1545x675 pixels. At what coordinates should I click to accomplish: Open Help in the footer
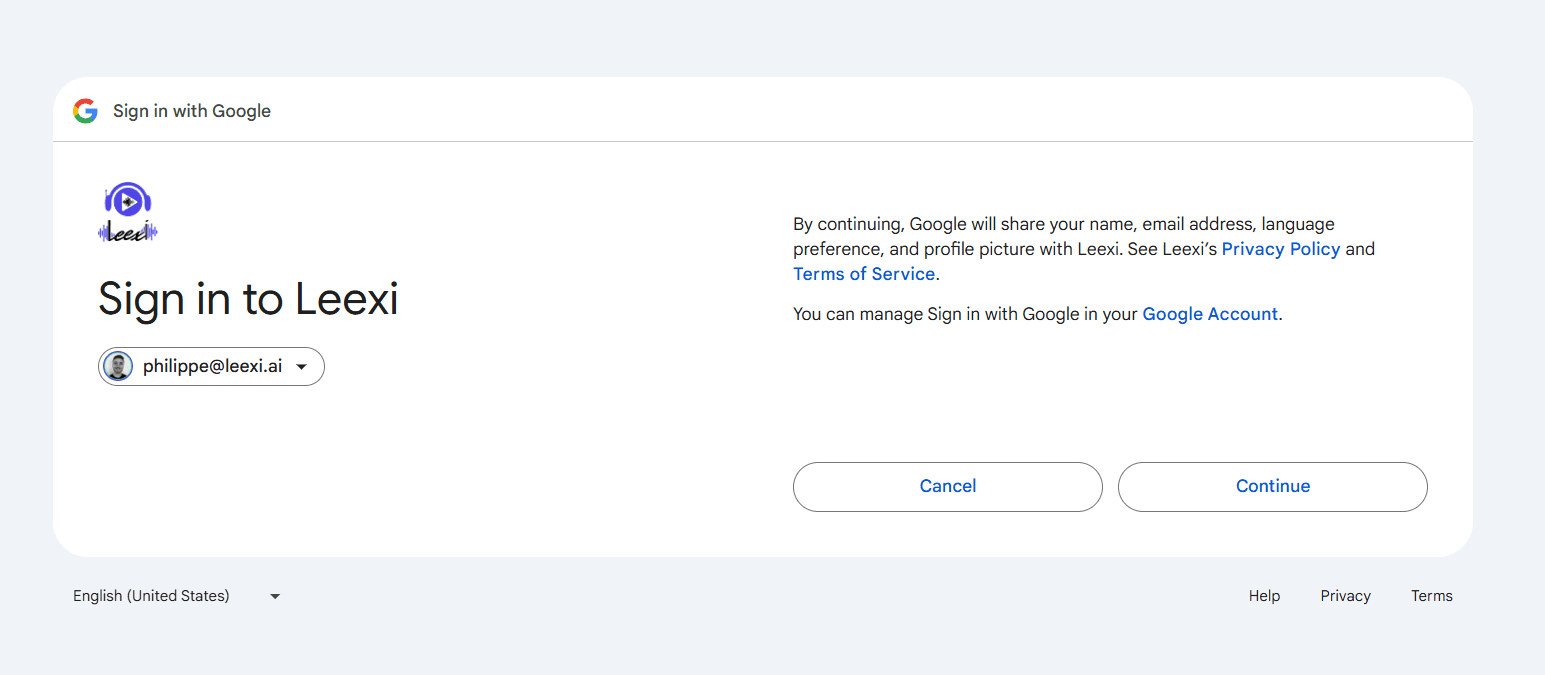coord(1264,596)
